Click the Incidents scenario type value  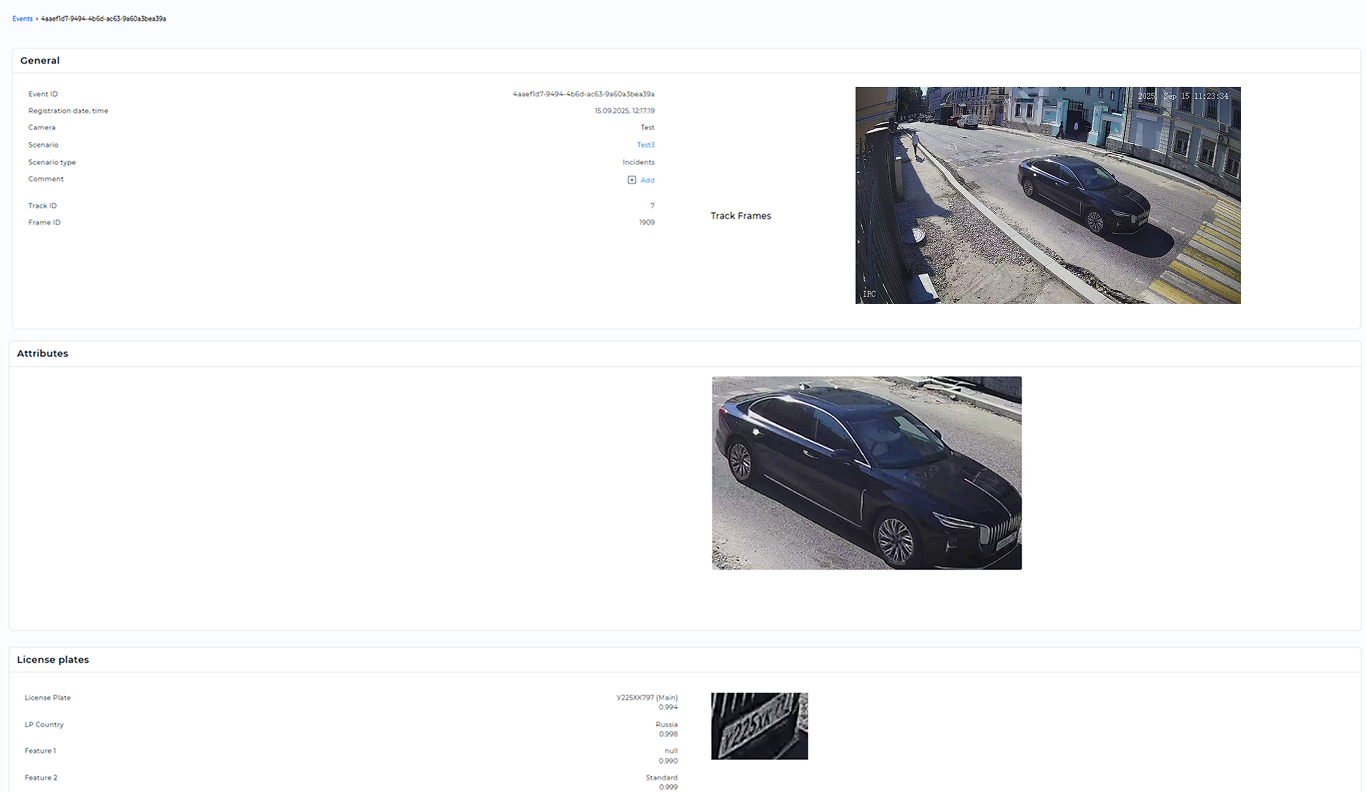(x=638, y=162)
